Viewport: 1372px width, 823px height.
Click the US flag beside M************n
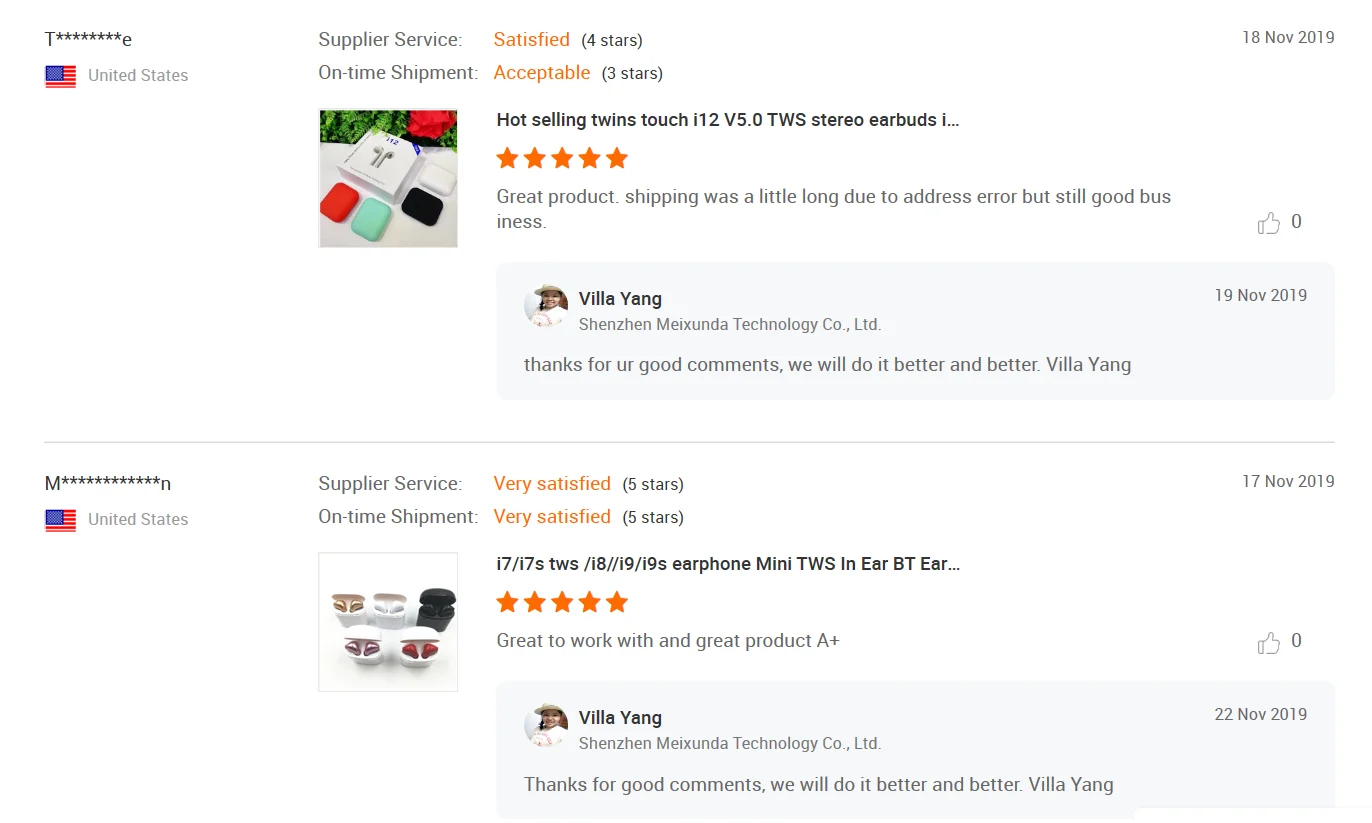coord(61,520)
